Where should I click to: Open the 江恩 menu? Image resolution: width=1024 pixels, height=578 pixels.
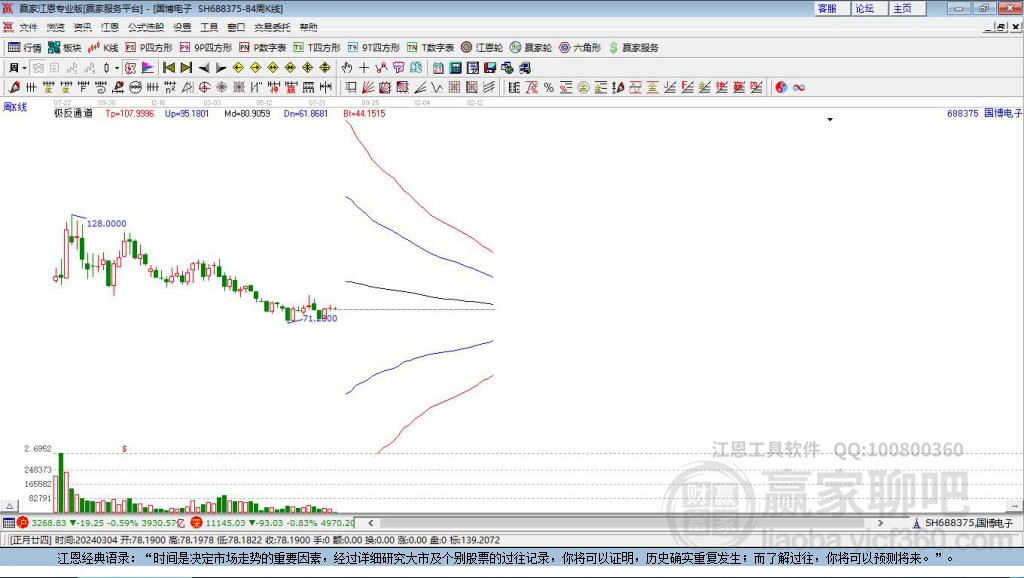pyautogui.click(x=110, y=27)
